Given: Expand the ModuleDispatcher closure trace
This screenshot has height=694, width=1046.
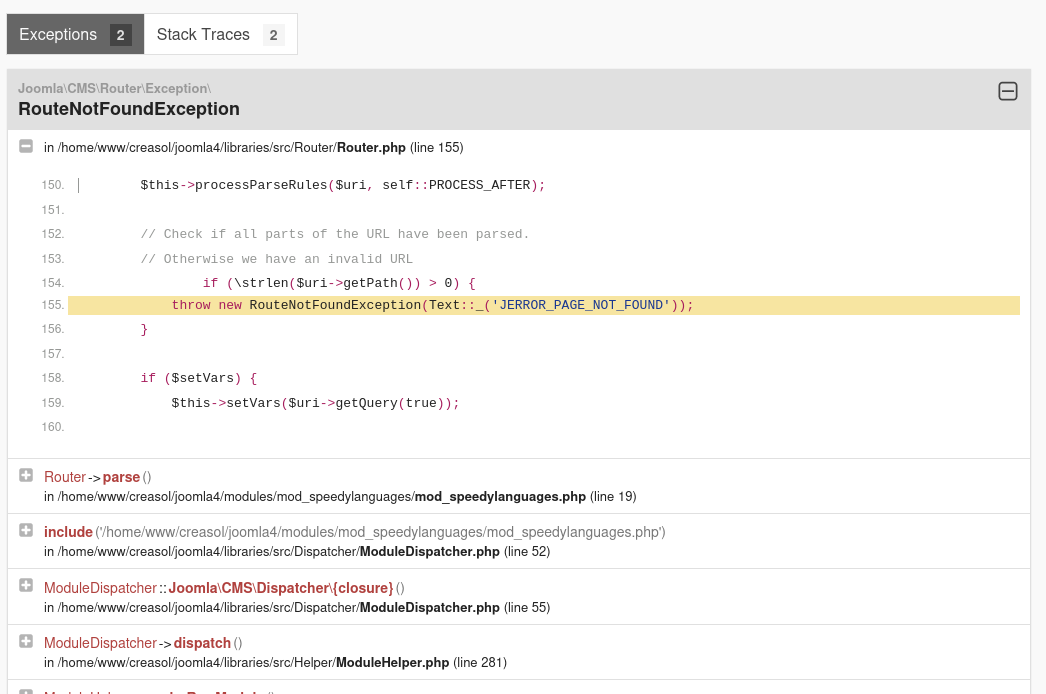Looking at the screenshot, I should pyautogui.click(x=26, y=587).
